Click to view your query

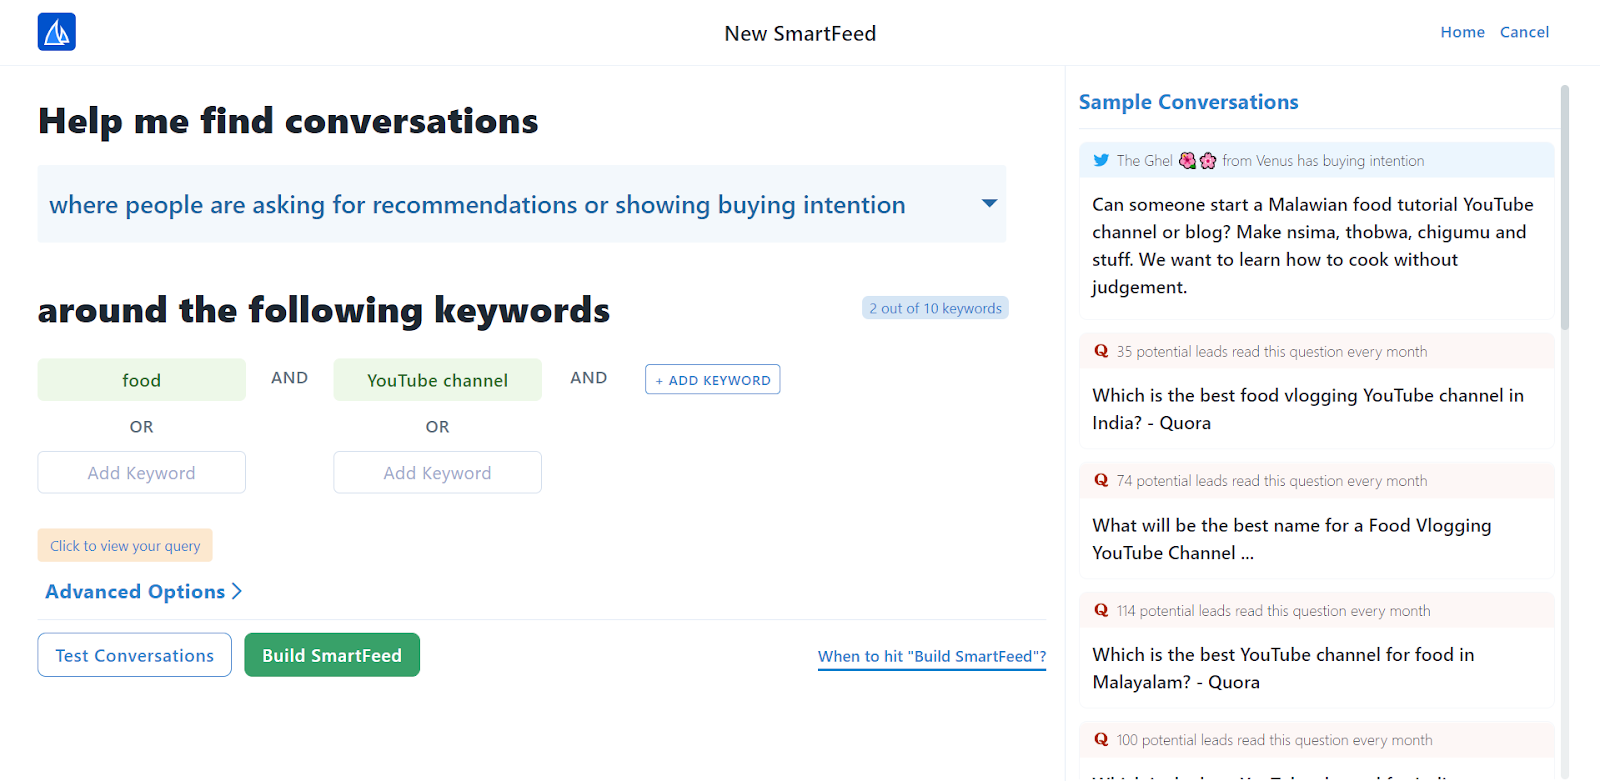pos(125,546)
